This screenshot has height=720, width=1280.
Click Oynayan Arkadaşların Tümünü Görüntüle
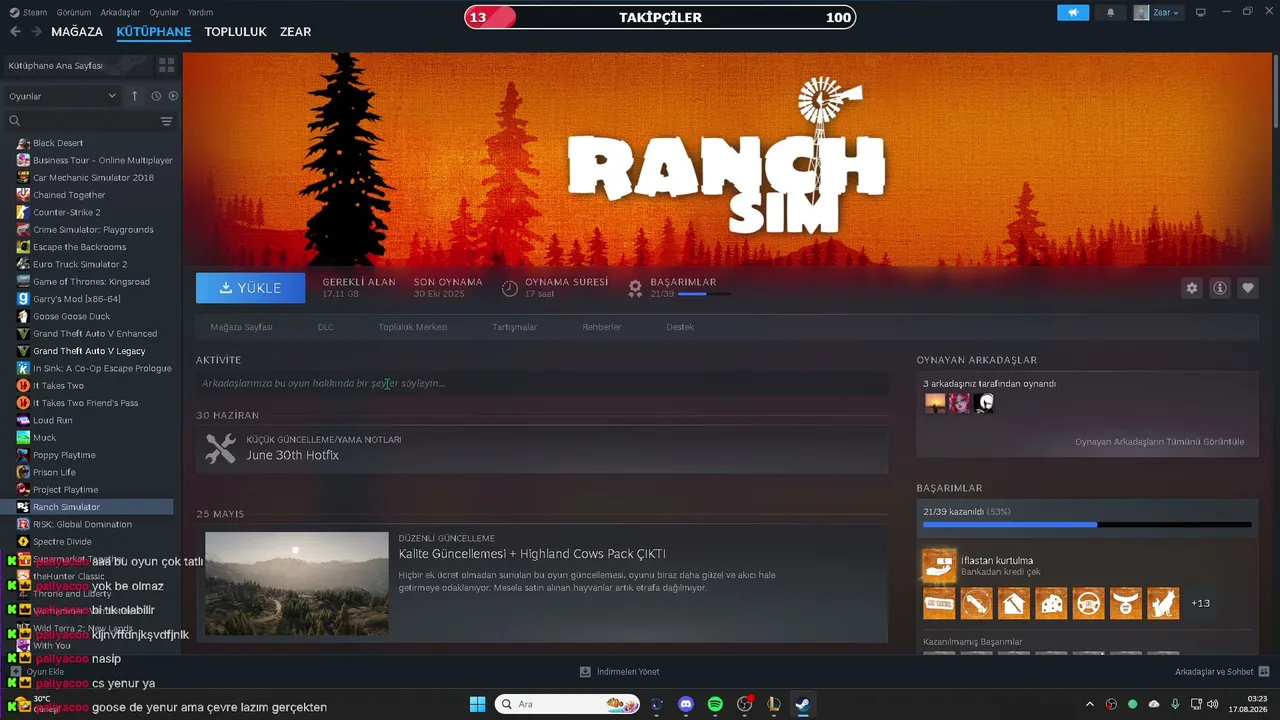click(1159, 441)
